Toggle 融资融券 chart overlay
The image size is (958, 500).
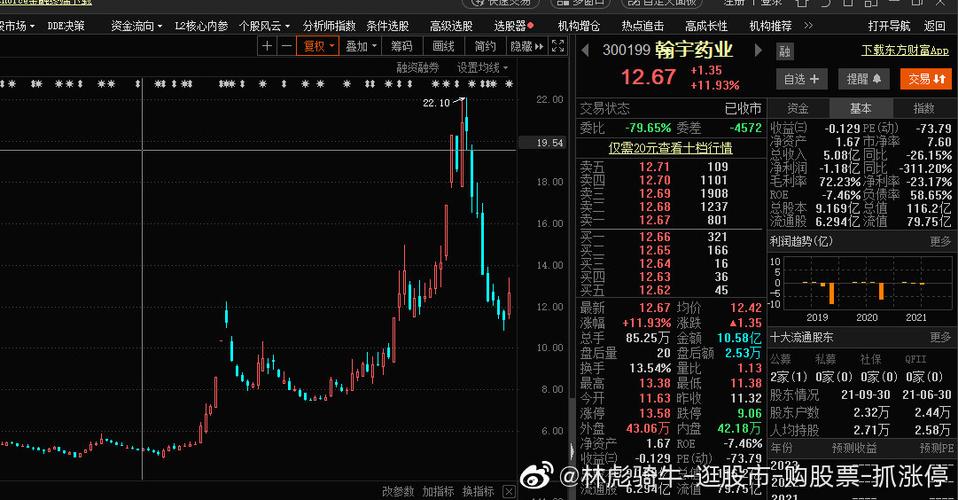click(417, 68)
